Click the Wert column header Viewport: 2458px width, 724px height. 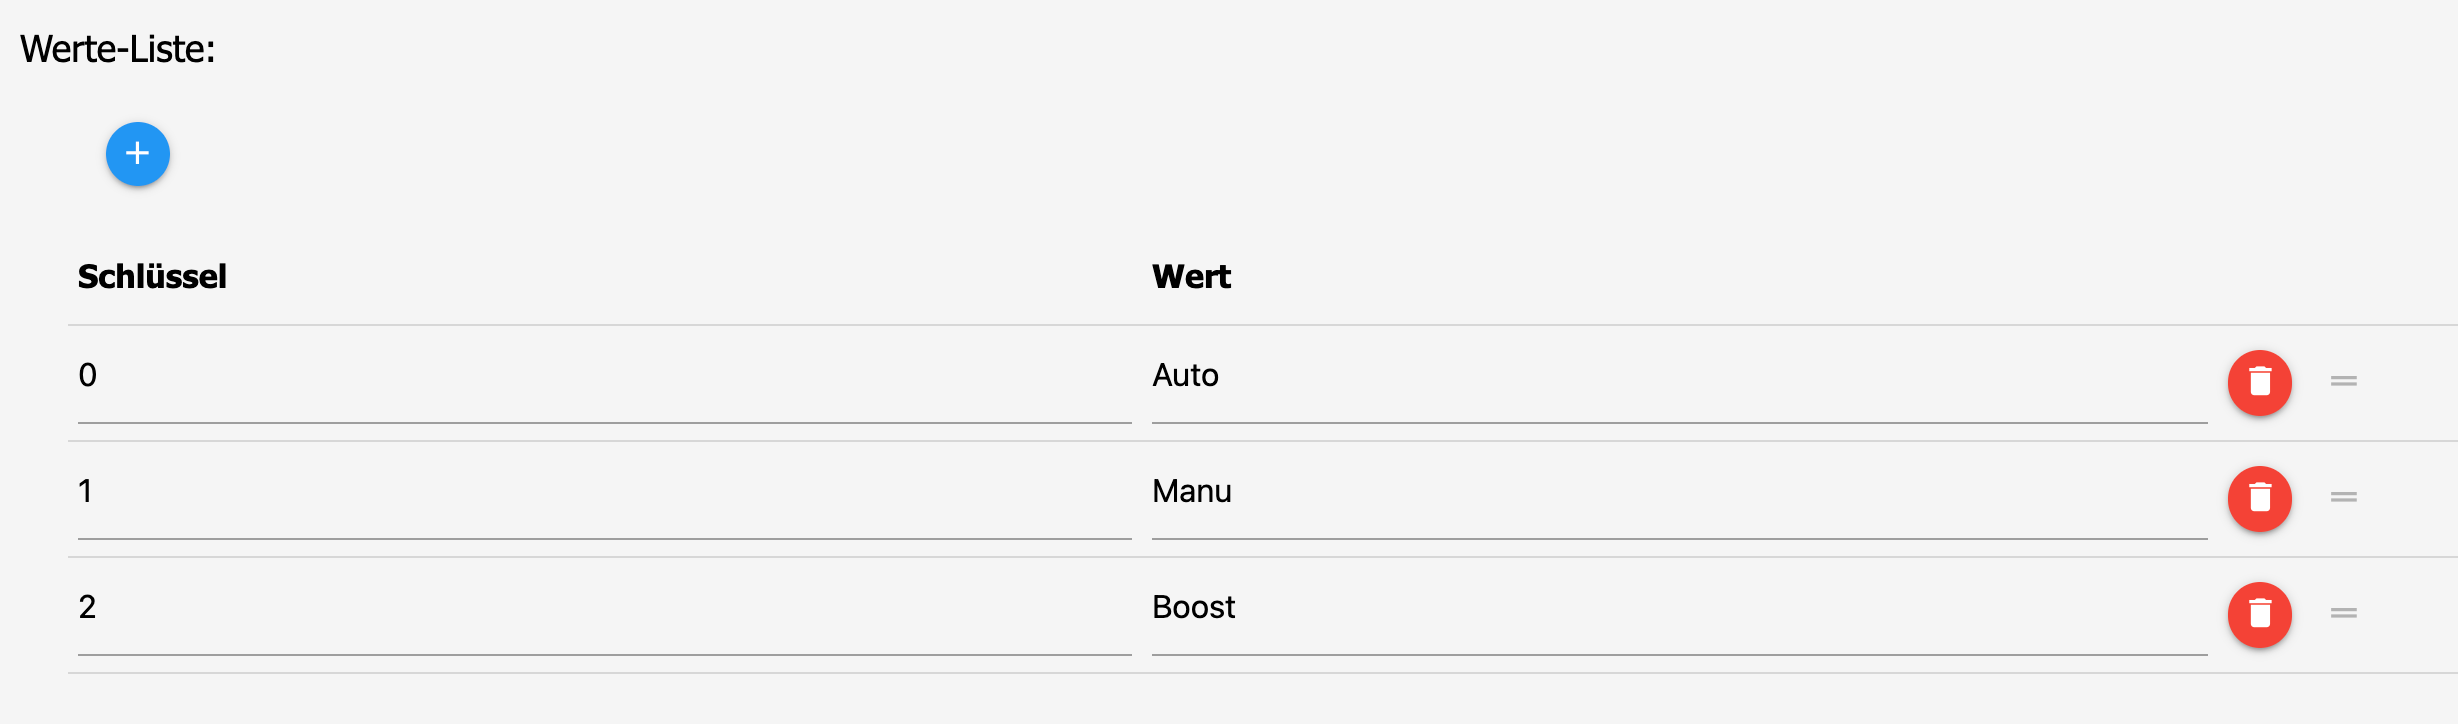pos(1191,277)
